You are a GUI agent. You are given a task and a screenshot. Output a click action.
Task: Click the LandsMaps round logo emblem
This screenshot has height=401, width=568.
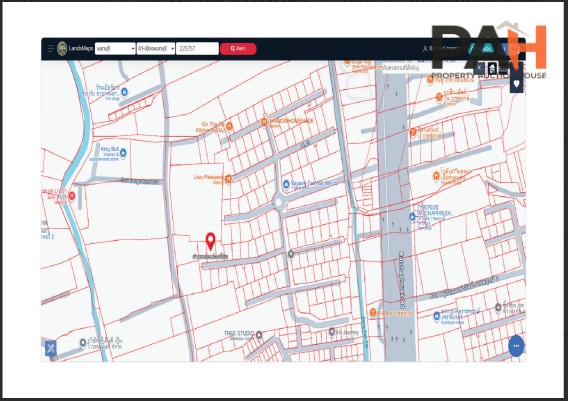[x=62, y=49]
